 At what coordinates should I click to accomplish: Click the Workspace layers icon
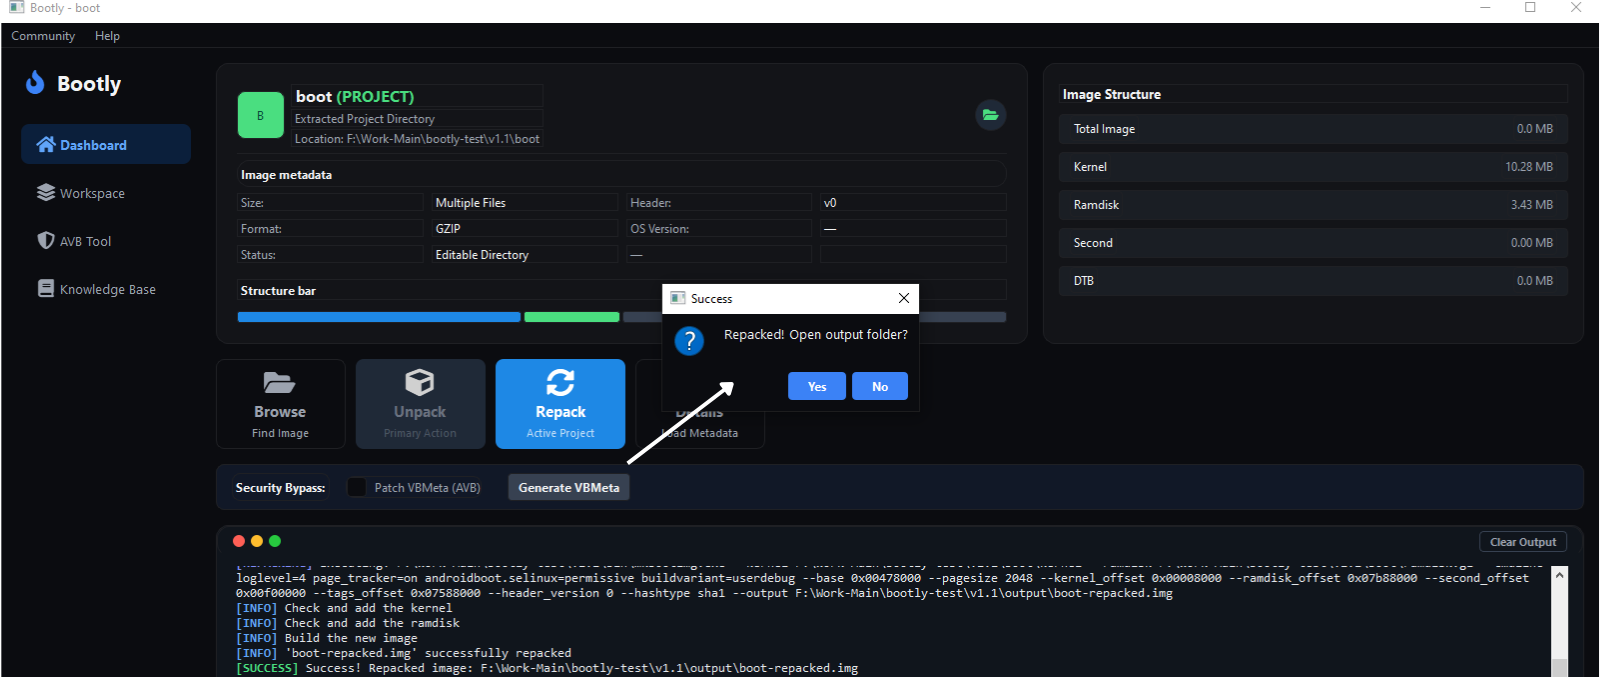(x=46, y=192)
